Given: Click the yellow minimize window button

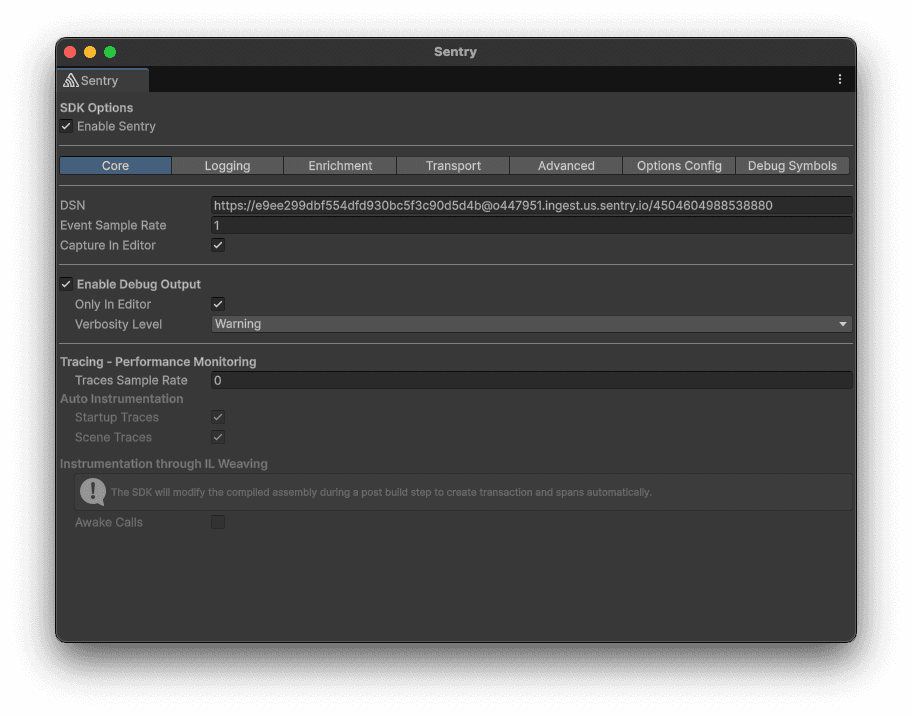Looking at the screenshot, I should [90, 52].
